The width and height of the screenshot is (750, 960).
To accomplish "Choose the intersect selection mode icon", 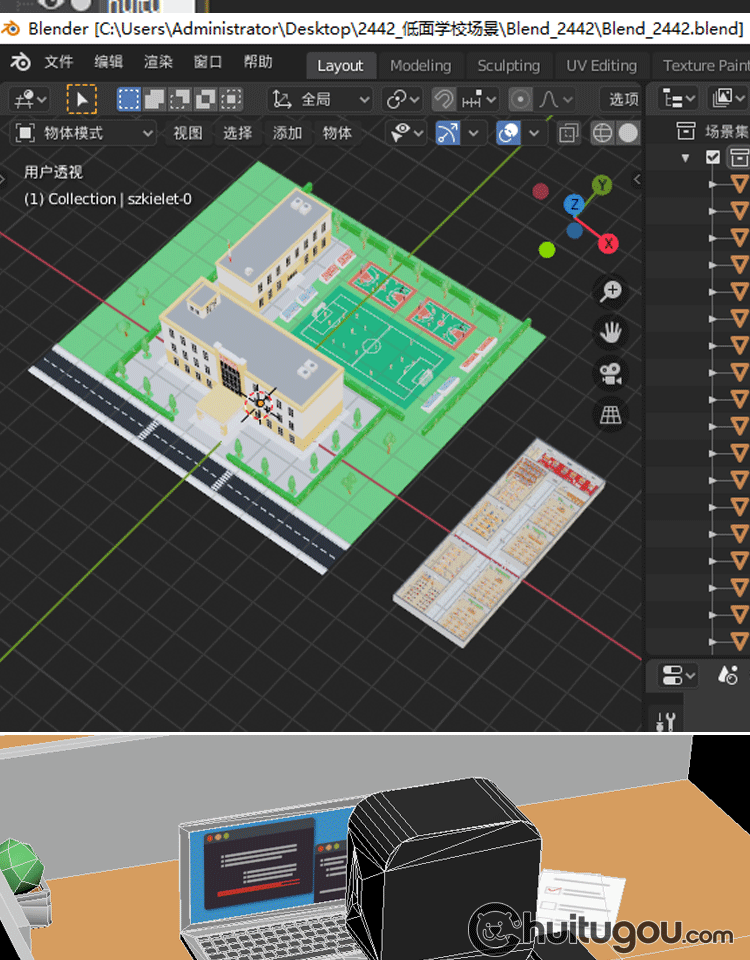I will (x=231, y=99).
